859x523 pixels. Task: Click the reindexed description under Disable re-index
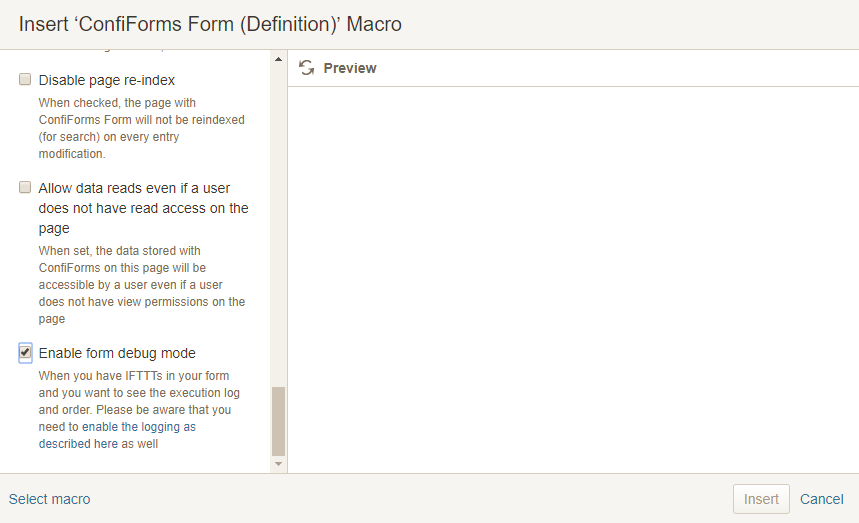pyautogui.click(x=141, y=128)
